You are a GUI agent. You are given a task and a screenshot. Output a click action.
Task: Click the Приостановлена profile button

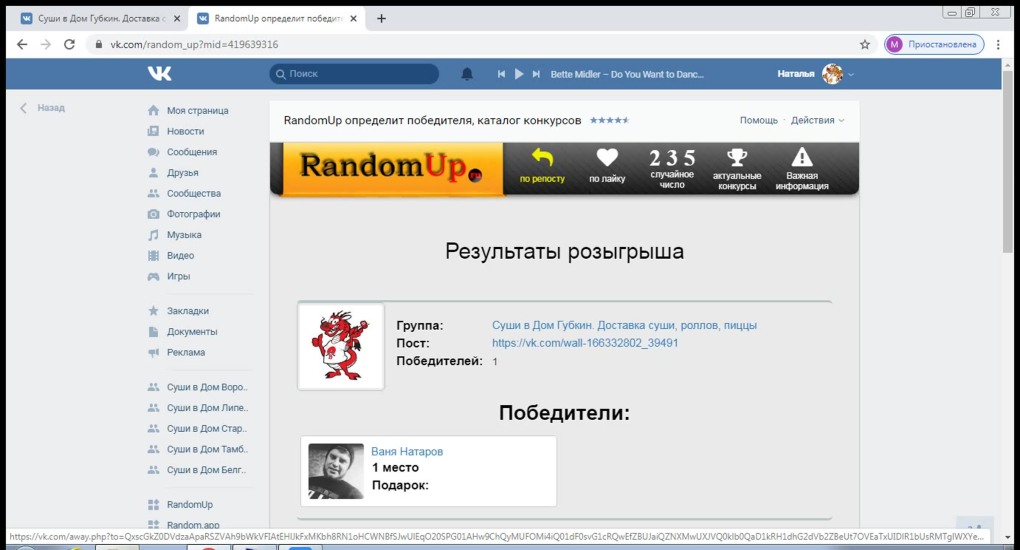(x=934, y=44)
